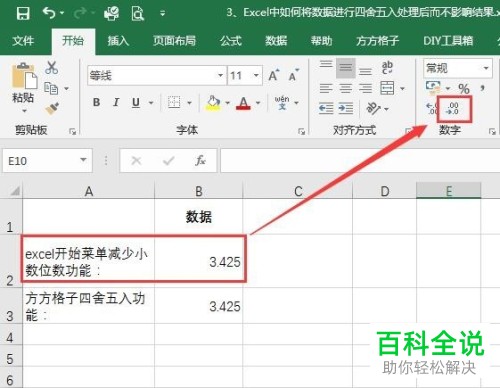The width and height of the screenshot is (500, 388).
Task: Toggle Middle Align icon
Action: coord(346,68)
